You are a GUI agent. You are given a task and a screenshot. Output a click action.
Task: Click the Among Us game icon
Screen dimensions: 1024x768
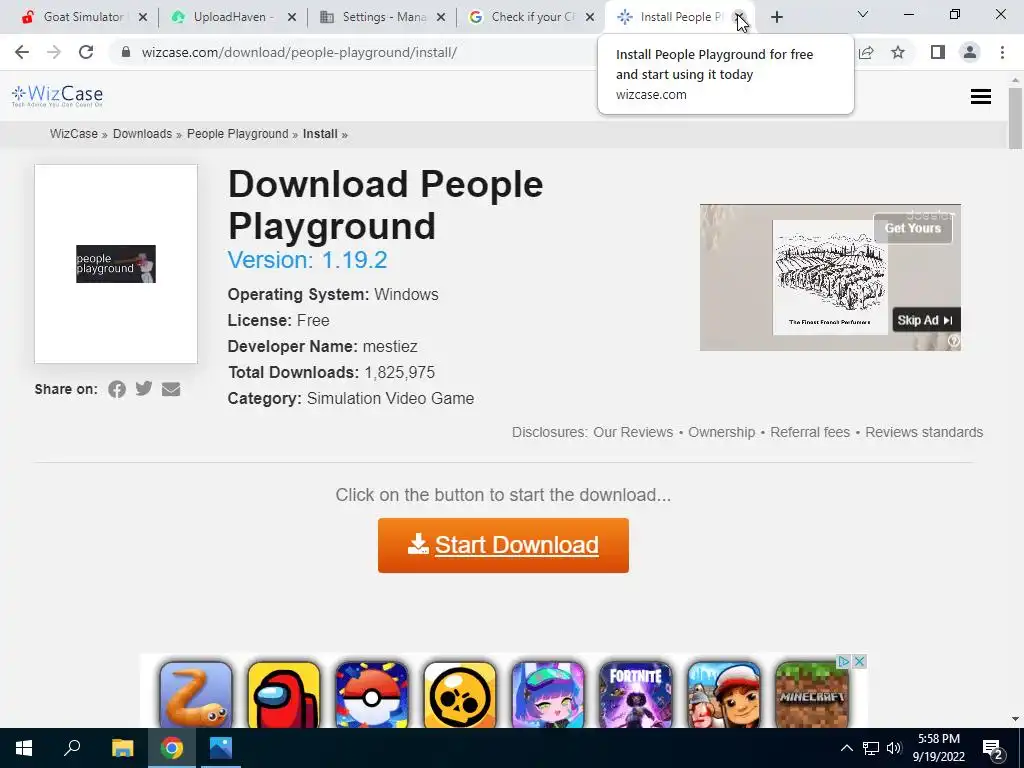pos(284,695)
